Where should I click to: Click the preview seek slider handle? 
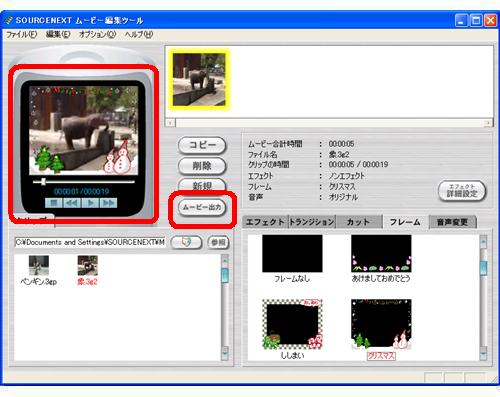(43, 182)
